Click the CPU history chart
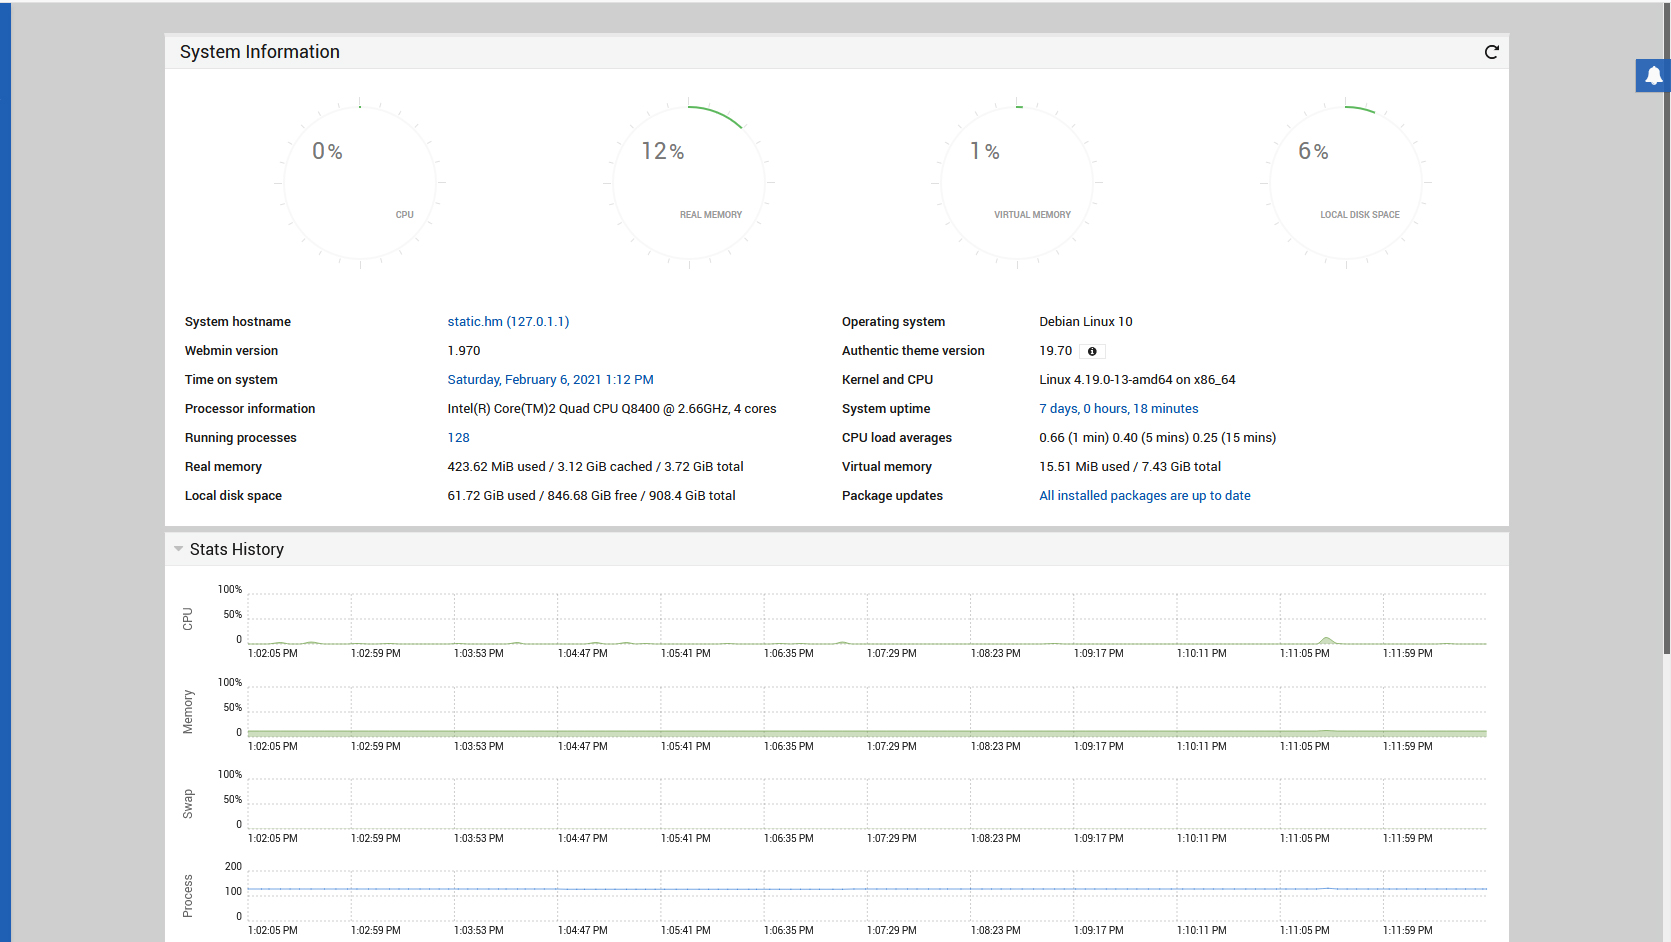The image size is (1671, 942). pos(867,619)
